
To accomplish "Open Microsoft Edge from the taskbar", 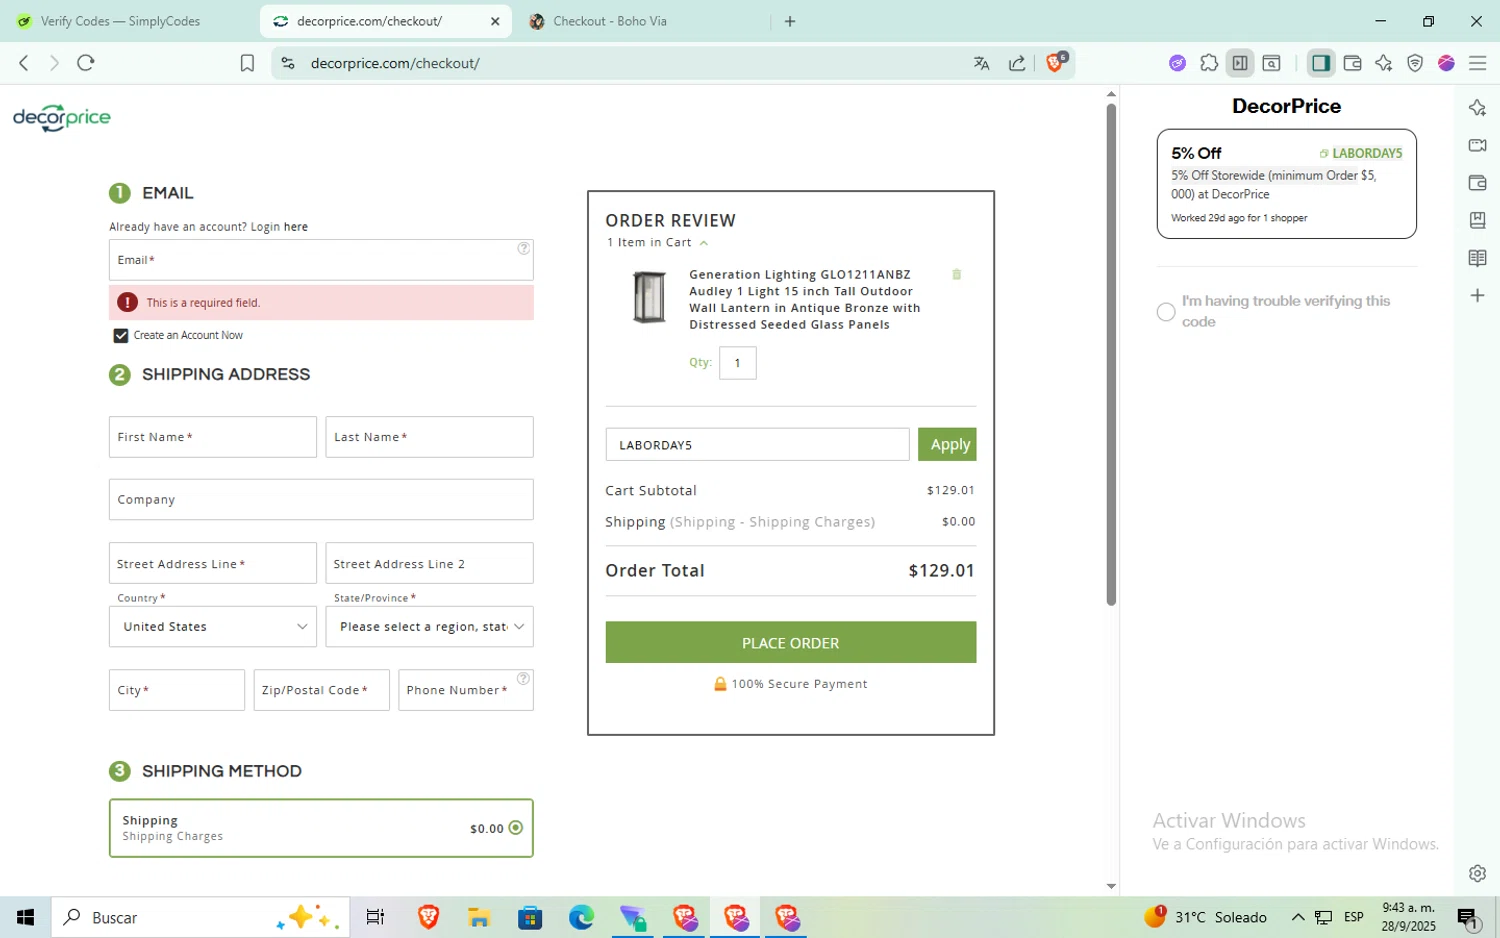I will (581, 917).
